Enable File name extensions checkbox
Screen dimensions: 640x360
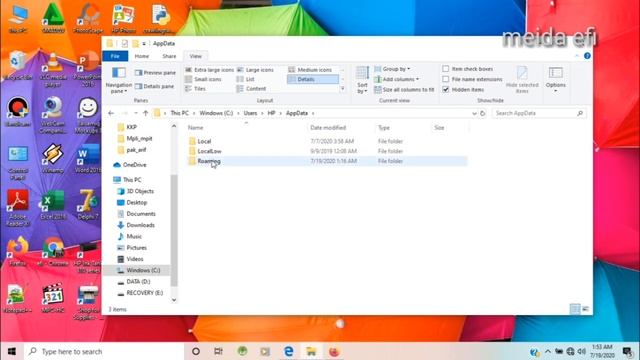pyautogui.click(x=446, y=79)
